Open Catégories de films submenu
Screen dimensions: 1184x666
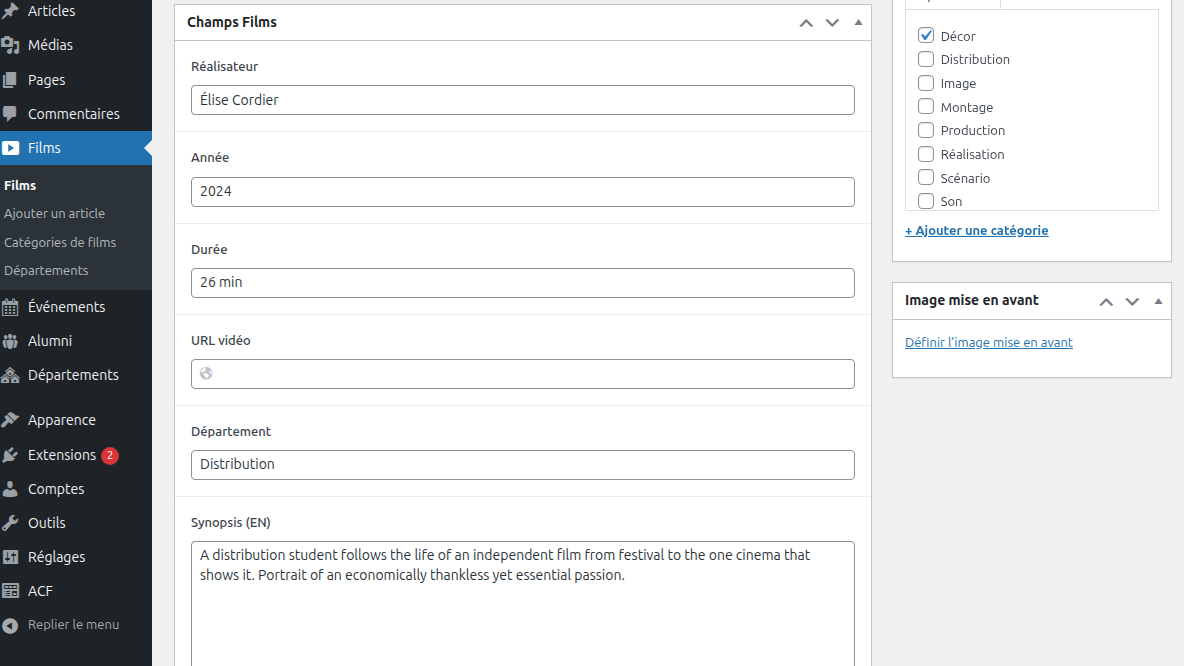(x=60, y=242)
